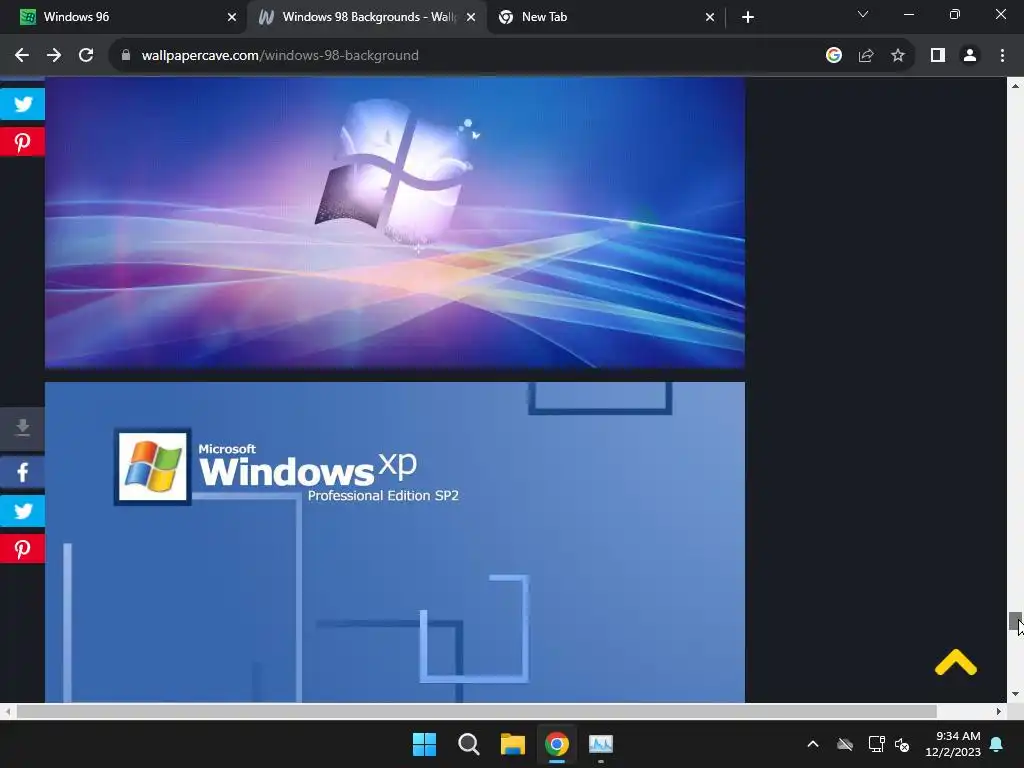Download the Windows XP wallpaper
This screenshot has height=768, width=1024.
[x=22, y=428]
